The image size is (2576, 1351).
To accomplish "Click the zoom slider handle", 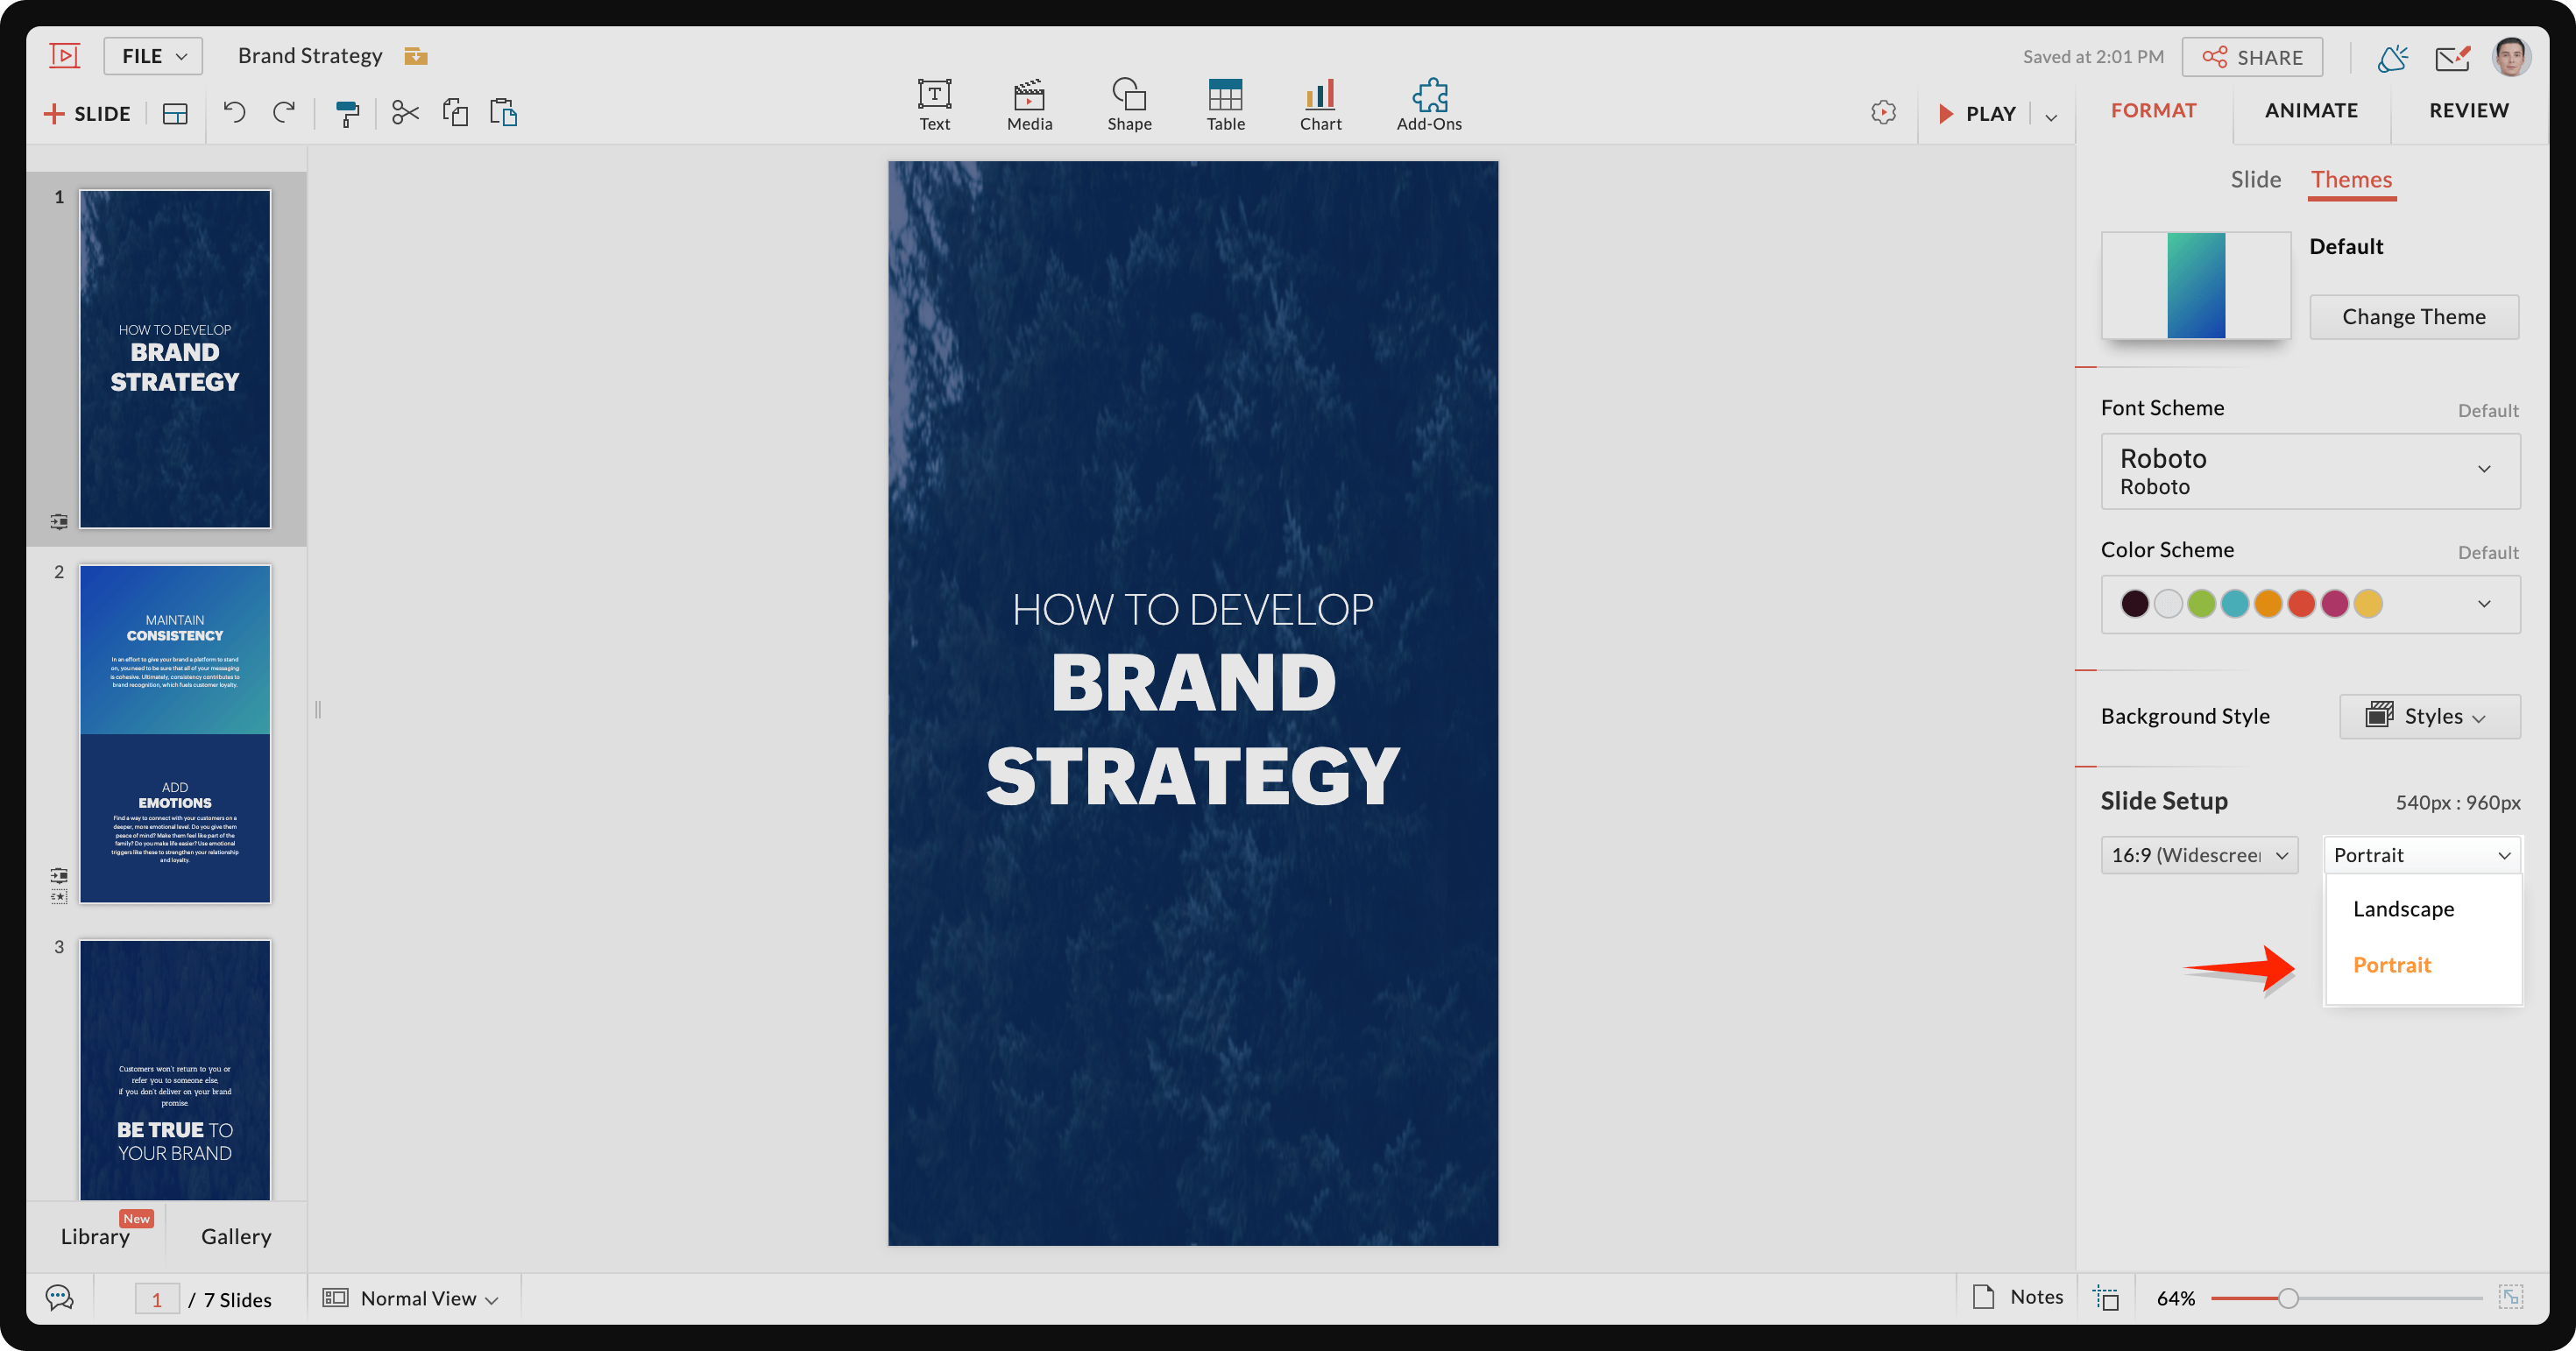I will coord(2287,1298).
